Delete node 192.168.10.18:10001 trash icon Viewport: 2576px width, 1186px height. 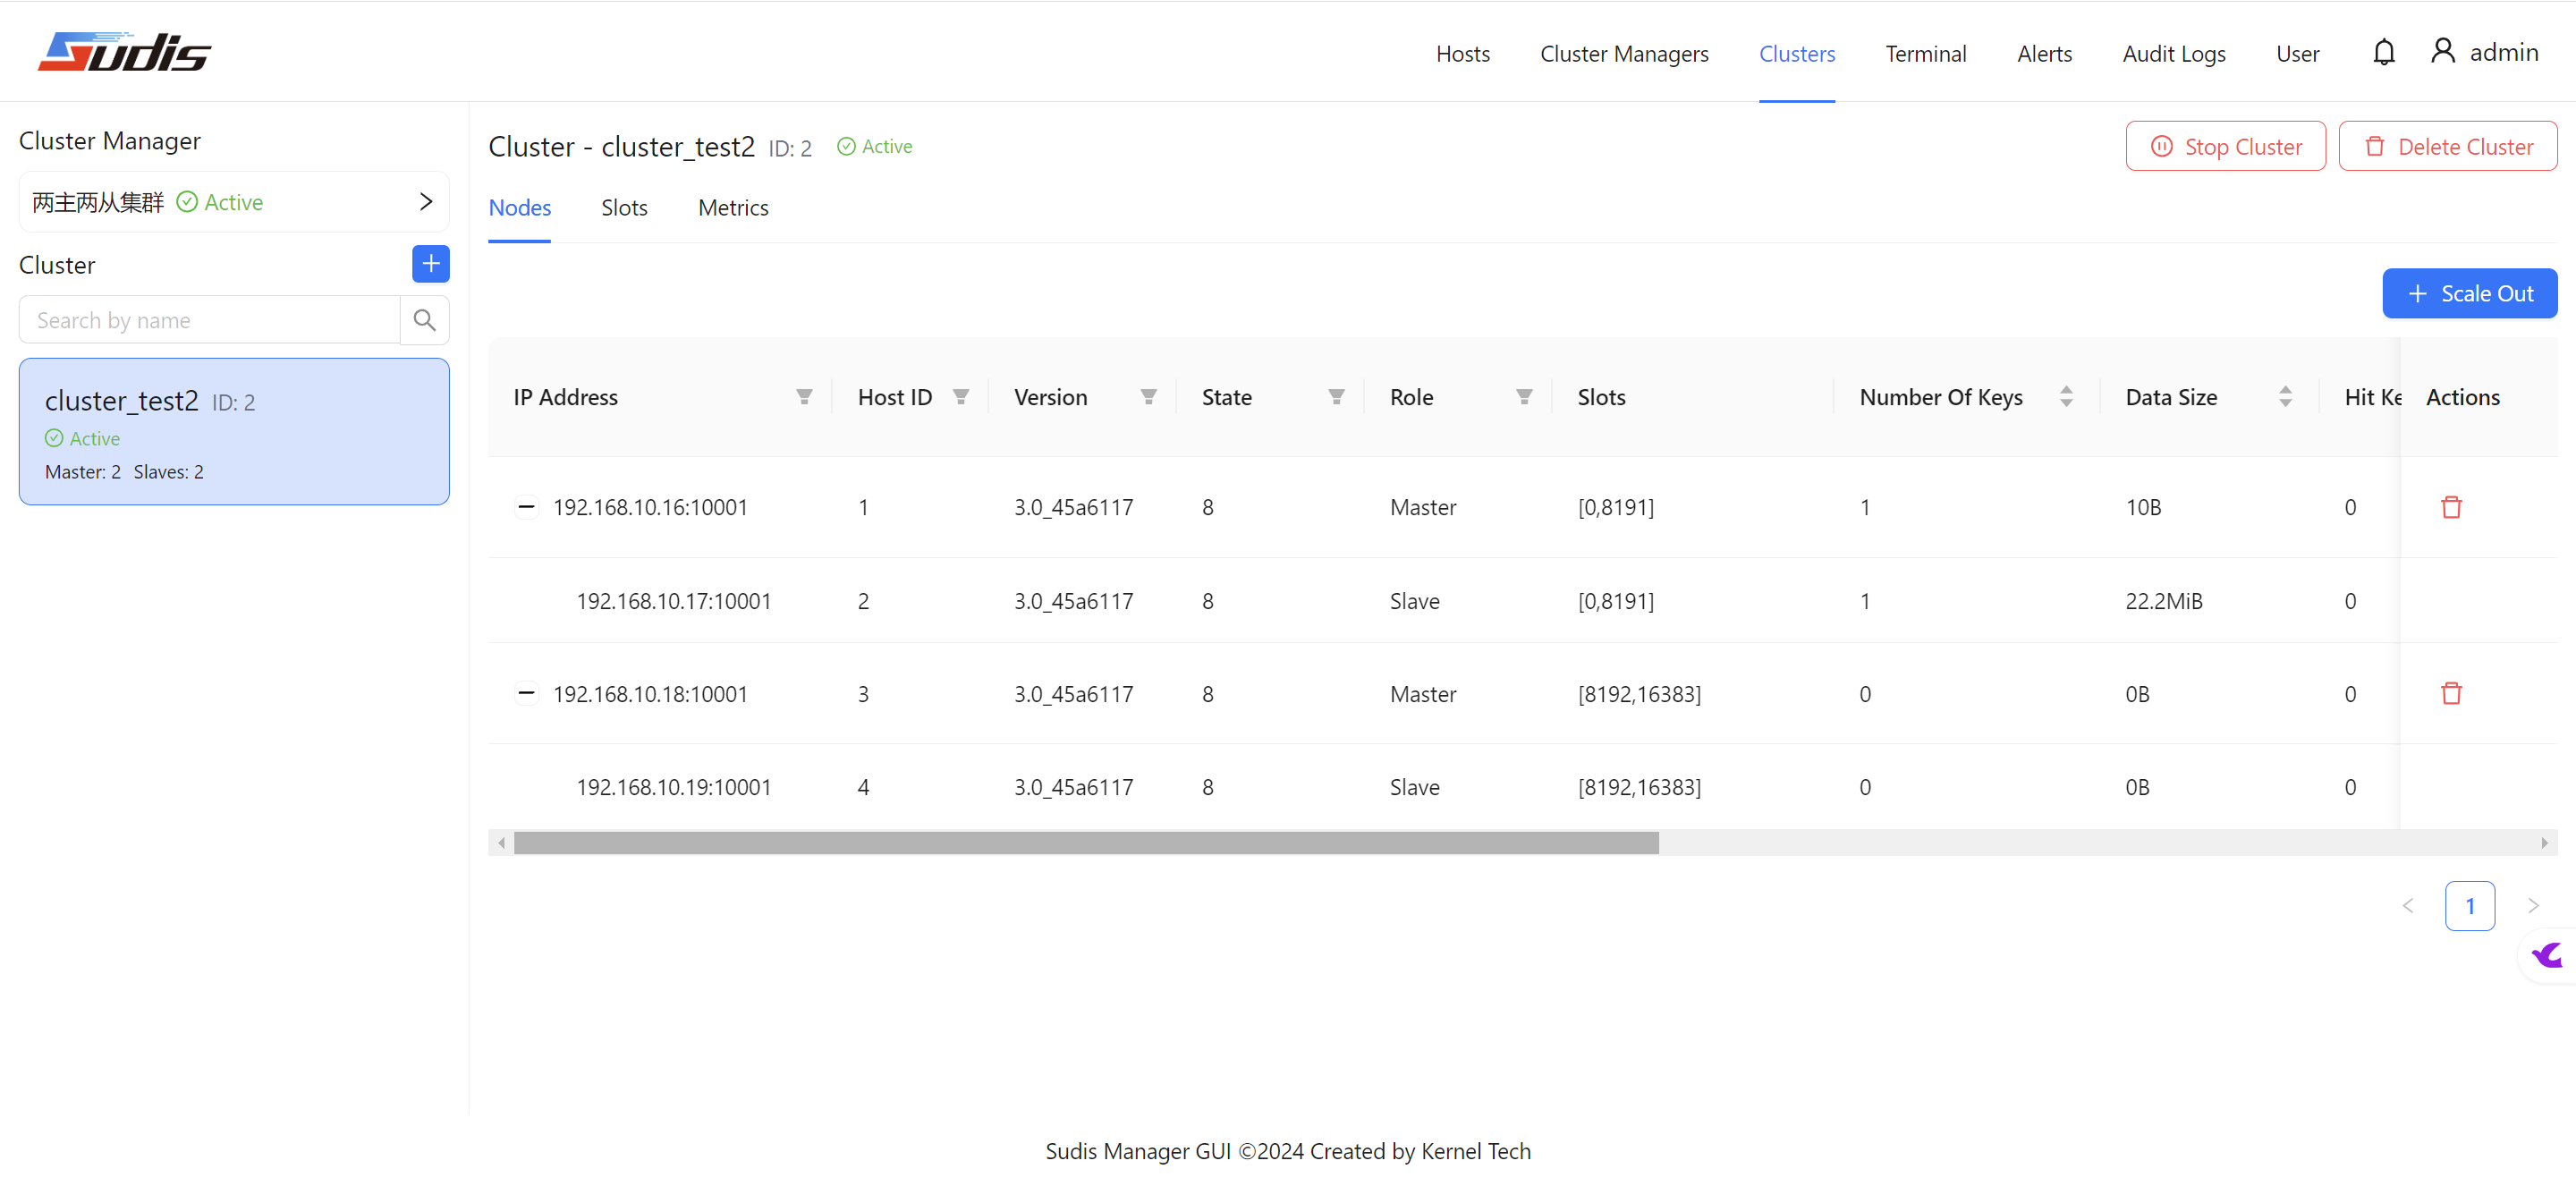point(2451,693)
